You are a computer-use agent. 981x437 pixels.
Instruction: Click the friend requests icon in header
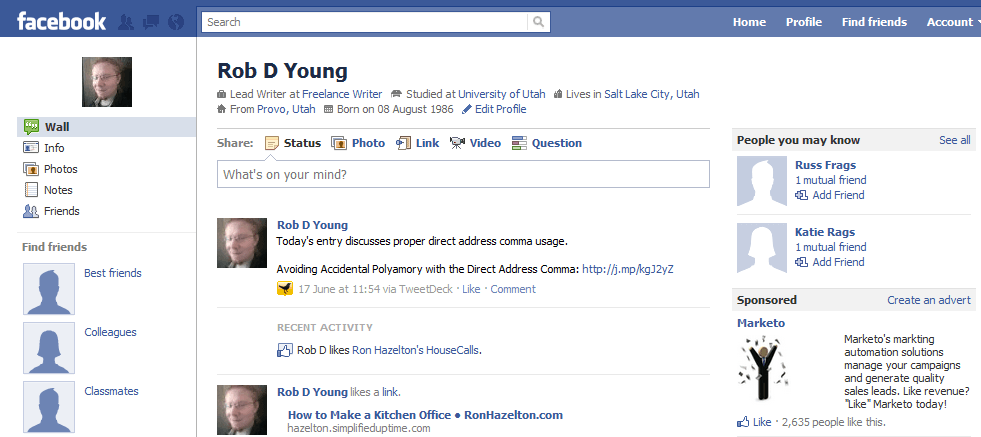[x=127, y=22]
